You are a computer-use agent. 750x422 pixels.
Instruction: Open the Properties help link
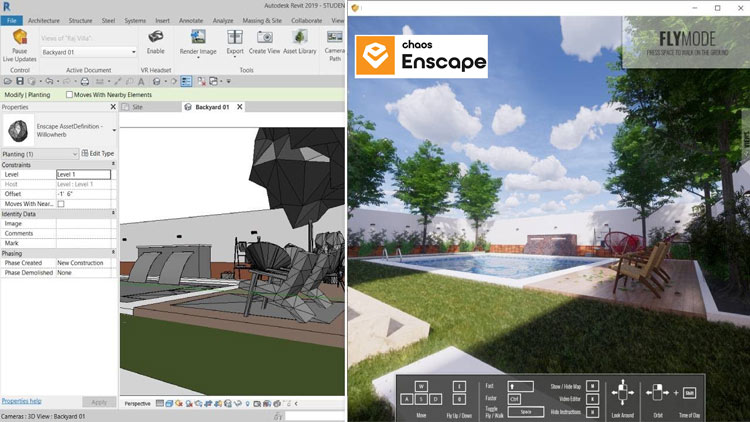click(21, 401)
